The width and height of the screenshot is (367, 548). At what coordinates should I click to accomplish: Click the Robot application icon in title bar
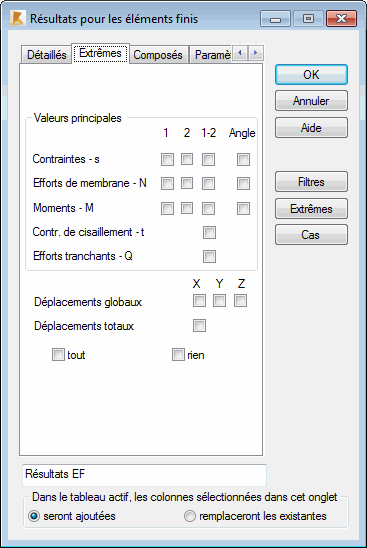click(x=17, y=18)
